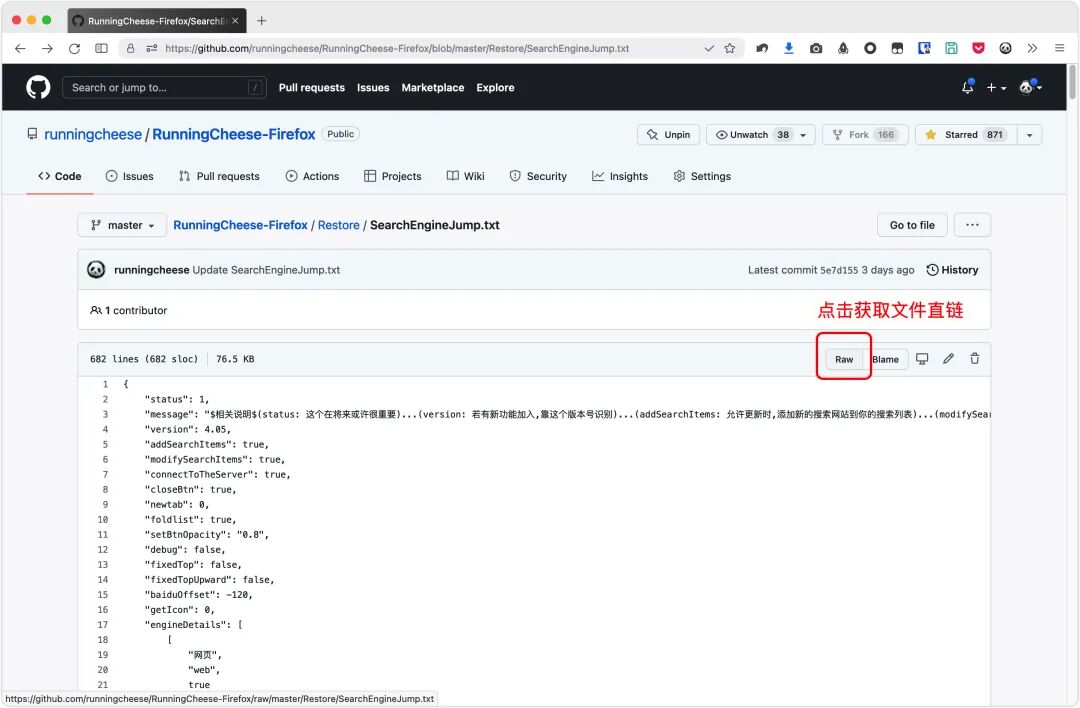Open Explore in top navigation
This screenshot has width=1080, height=708.
[x=495, y=87]
